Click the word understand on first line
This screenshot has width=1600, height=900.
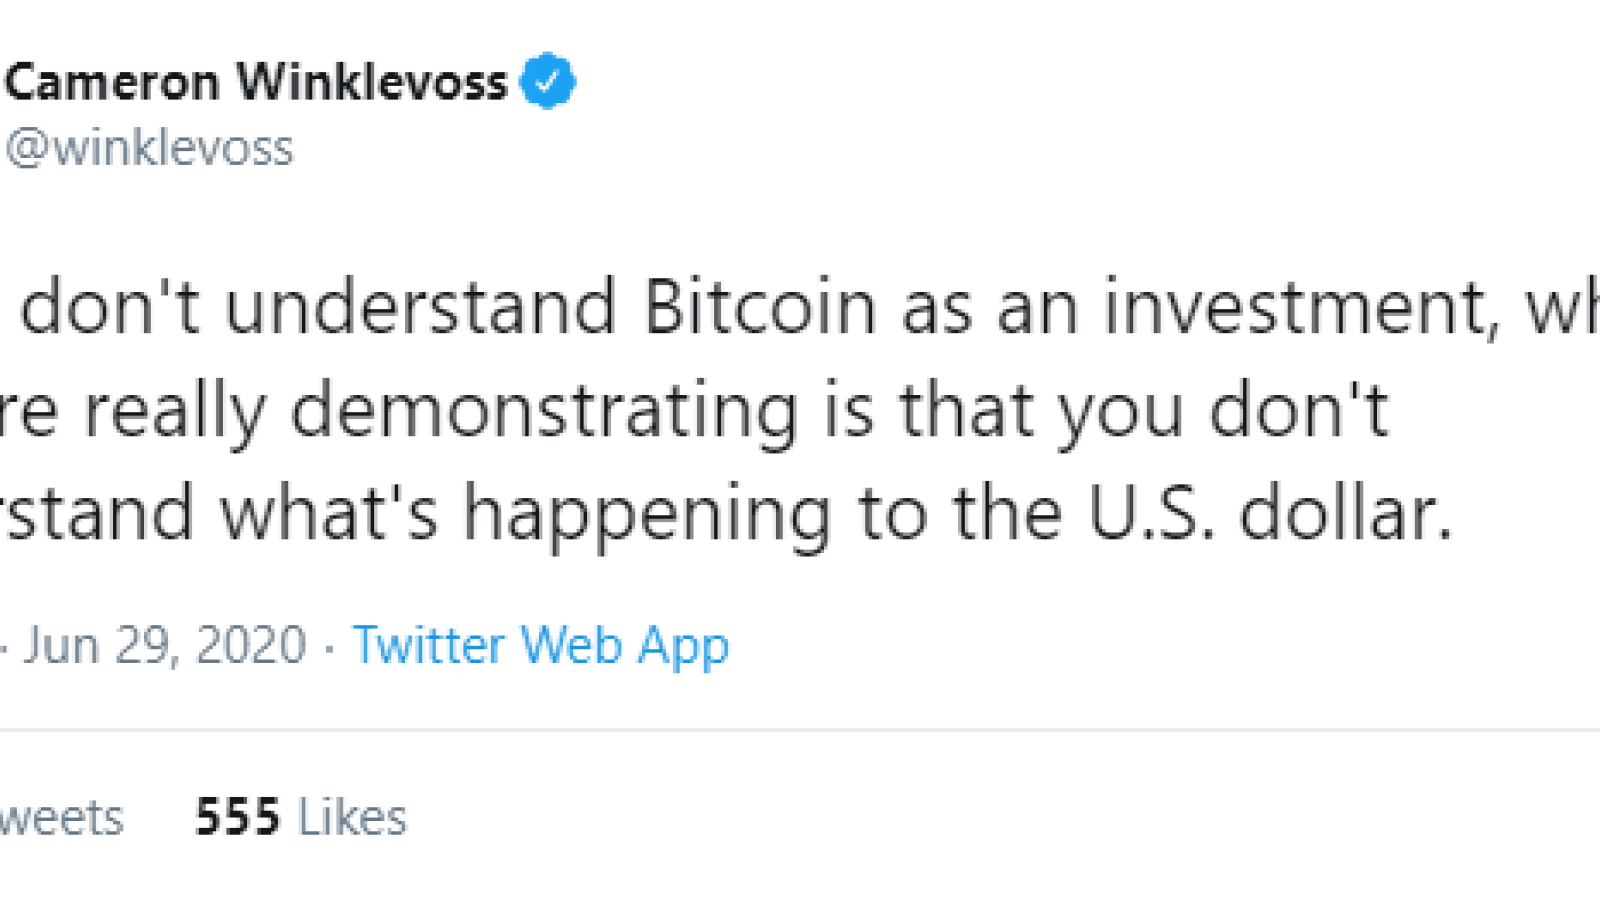point(420,306)
